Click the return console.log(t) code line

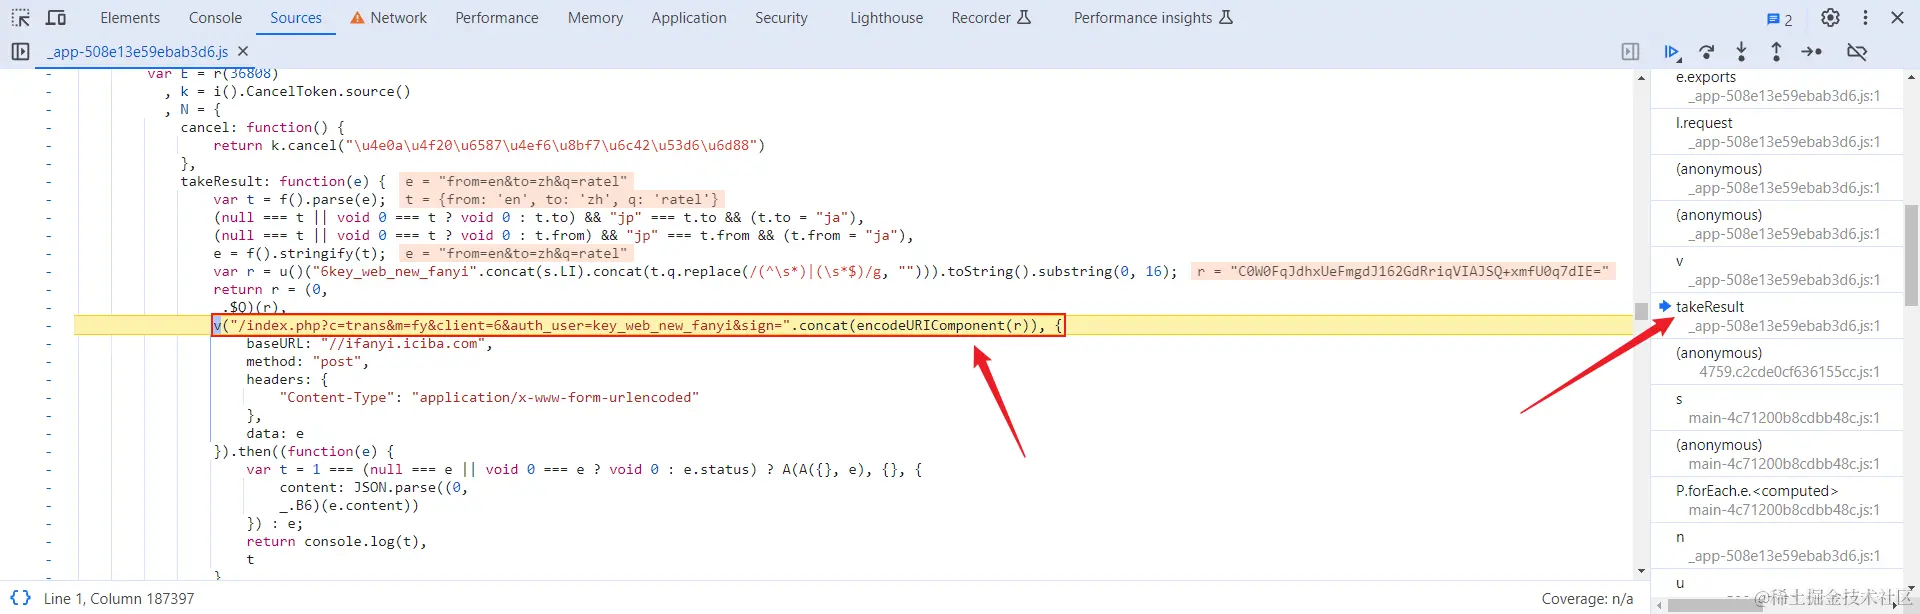pyautogui.click(x=337, y=541)
